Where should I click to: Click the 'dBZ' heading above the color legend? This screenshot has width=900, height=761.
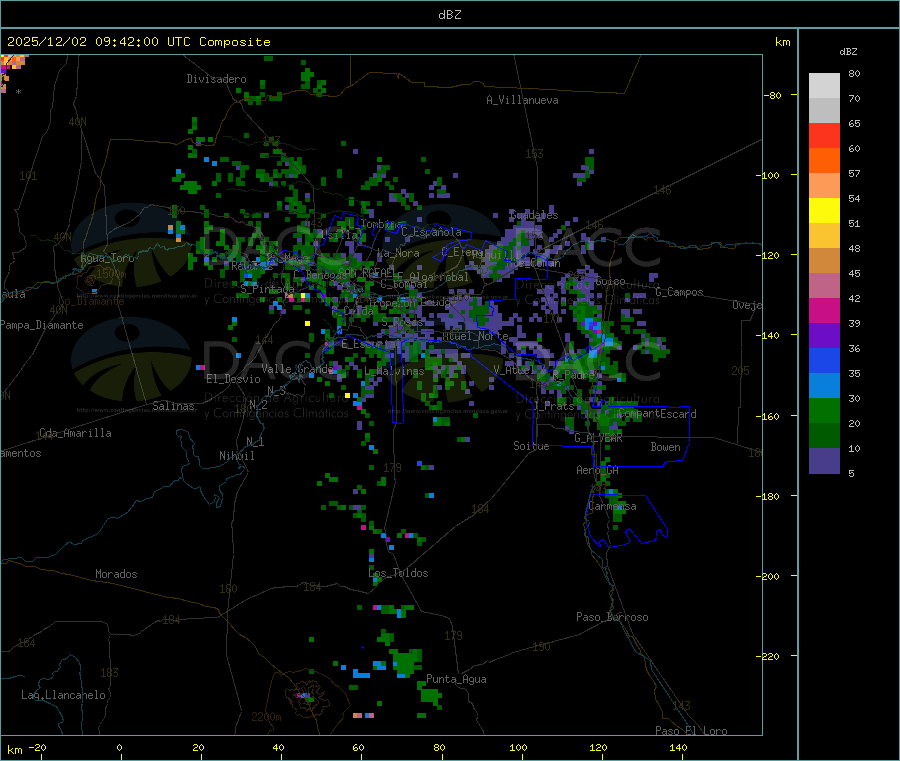[x=848, y=52]
